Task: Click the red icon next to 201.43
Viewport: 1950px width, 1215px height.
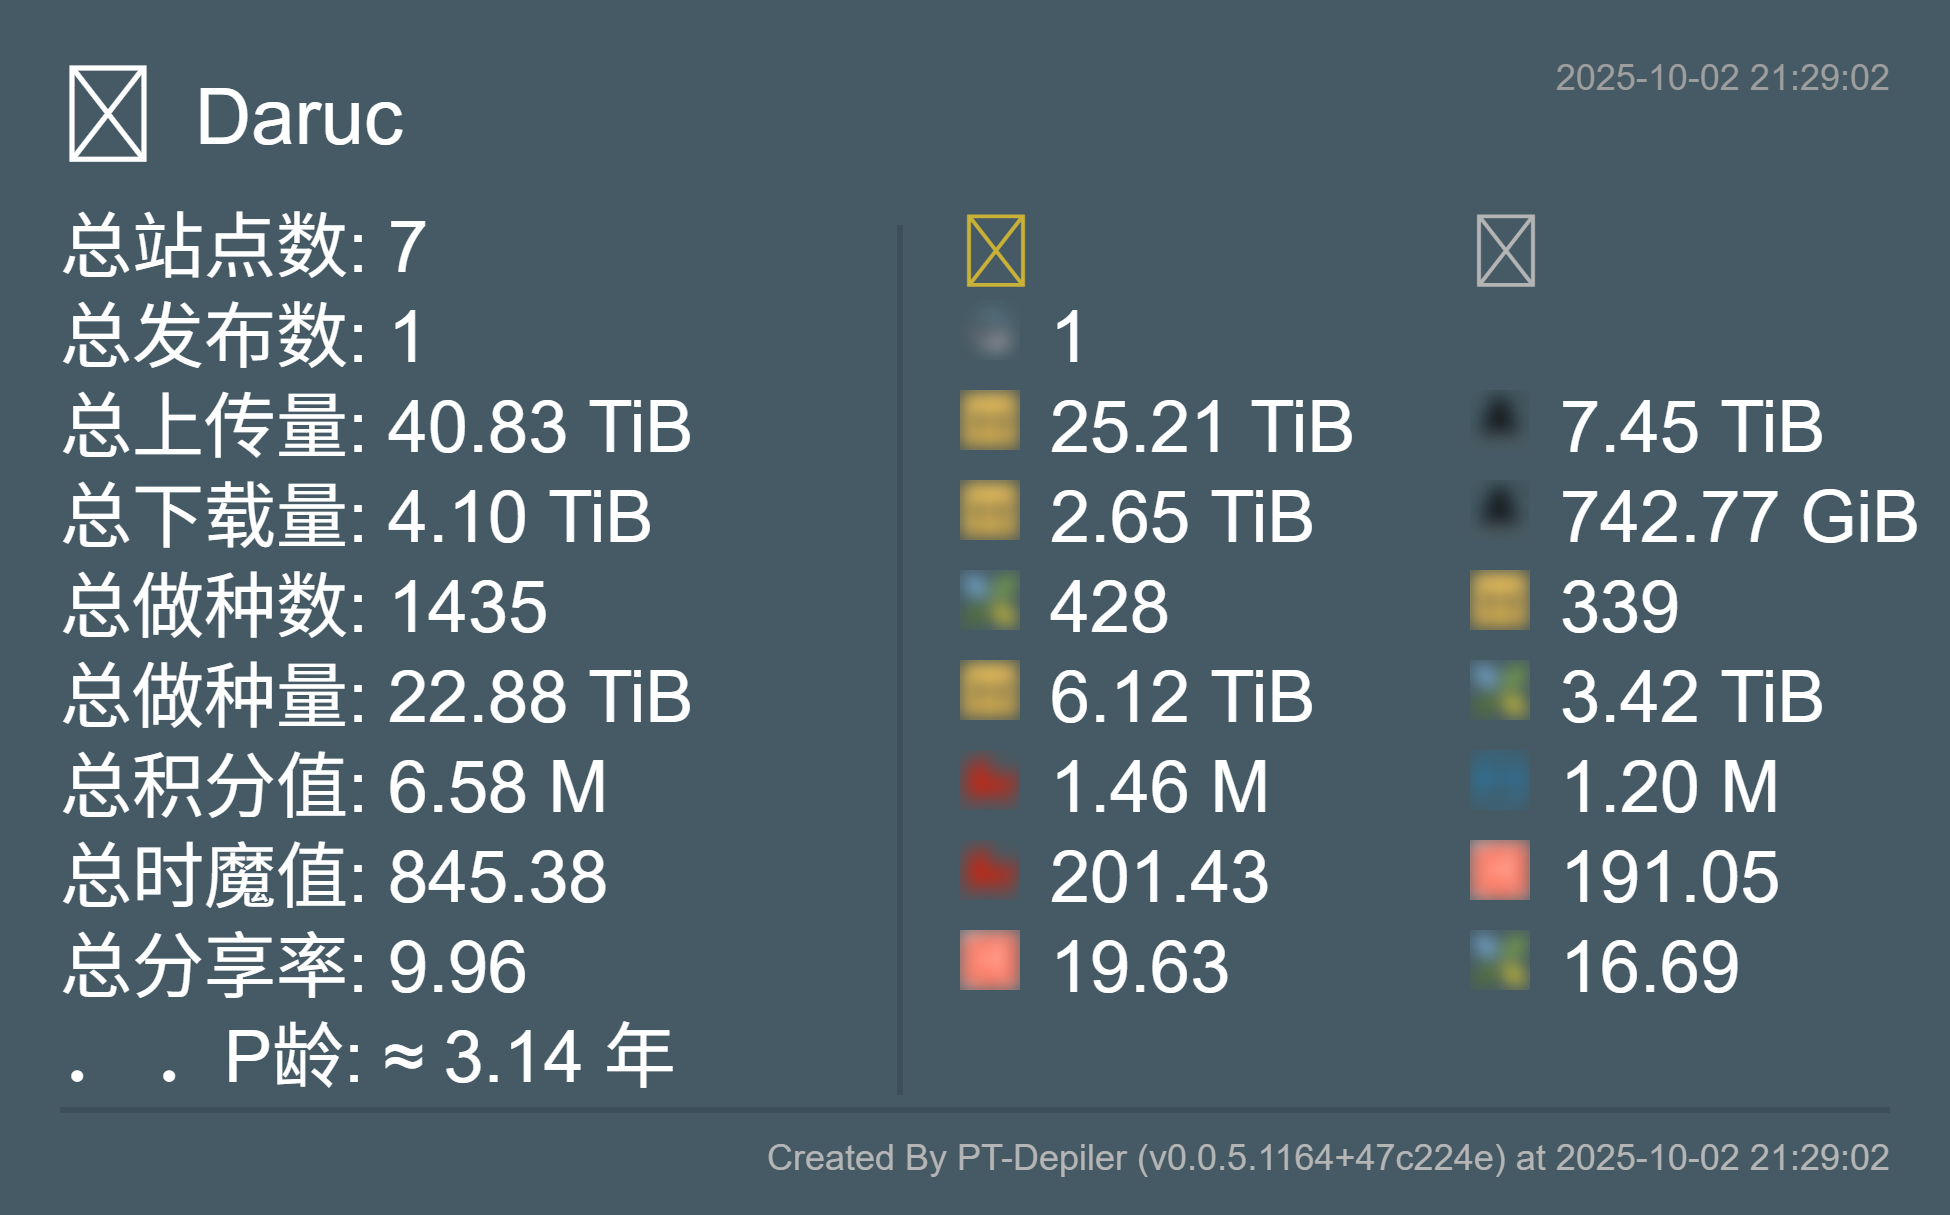Action: [990, 870]
